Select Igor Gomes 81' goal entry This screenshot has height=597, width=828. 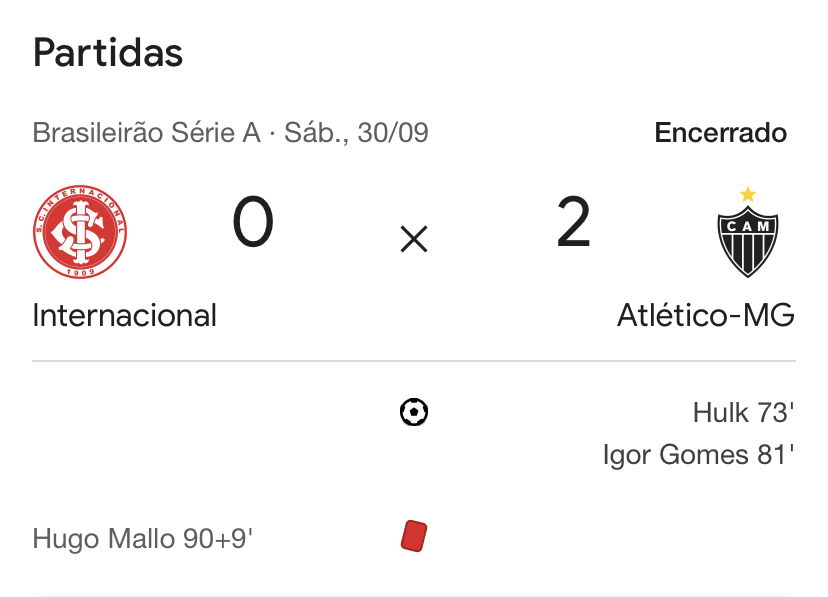pos(699,454)
